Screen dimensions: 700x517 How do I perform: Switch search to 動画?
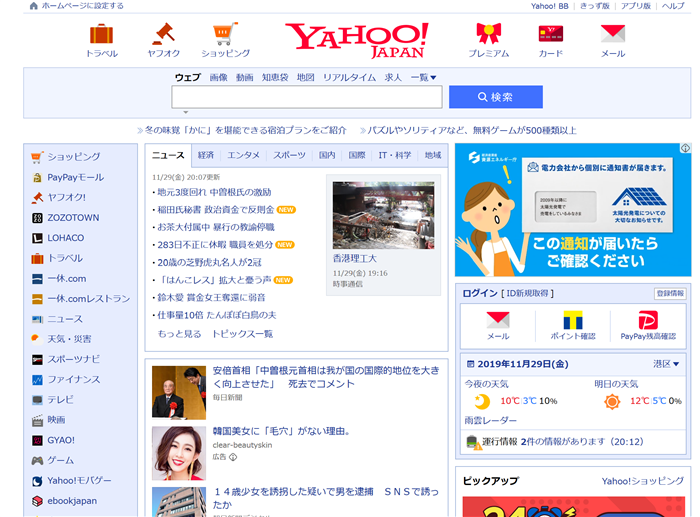tap(245, 77)
